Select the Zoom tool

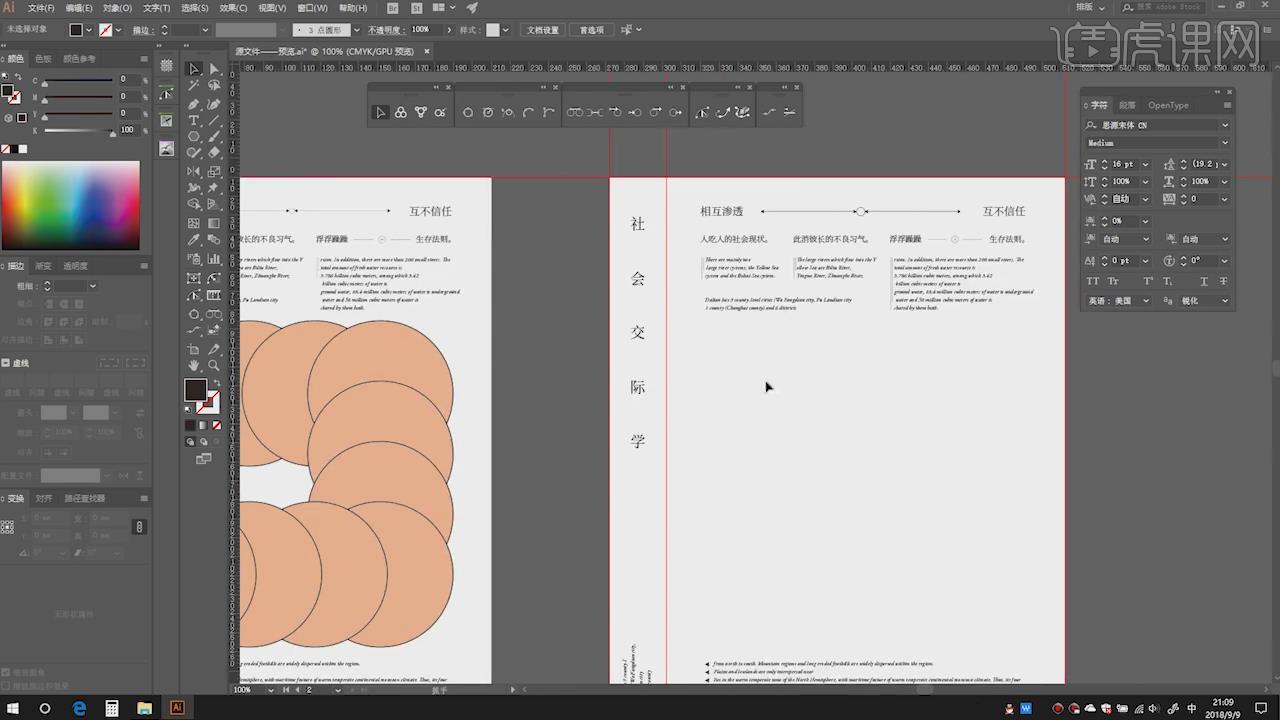(214, 366)
